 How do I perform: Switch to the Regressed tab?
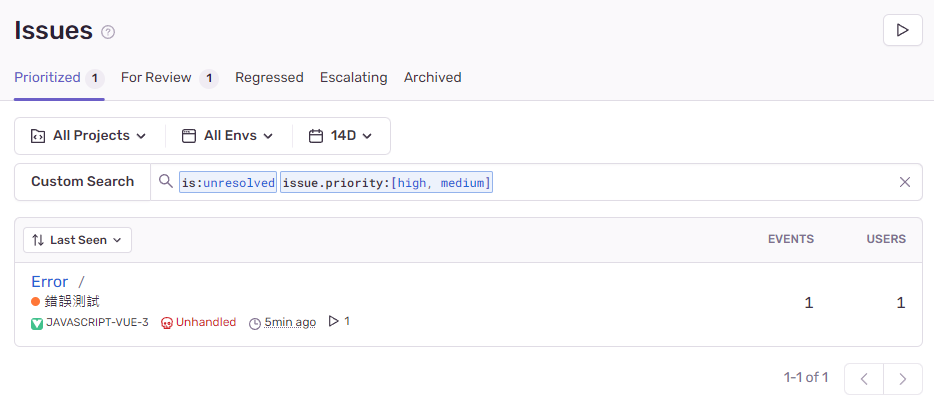[x=269, y=77]
